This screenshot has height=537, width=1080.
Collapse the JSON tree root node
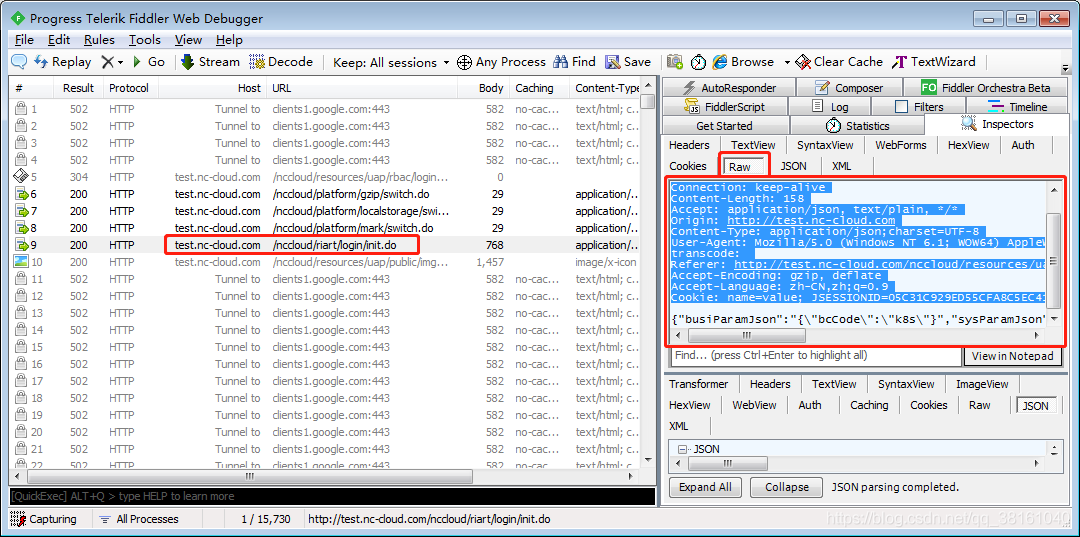pyautogui.click(x=682, y=449)
